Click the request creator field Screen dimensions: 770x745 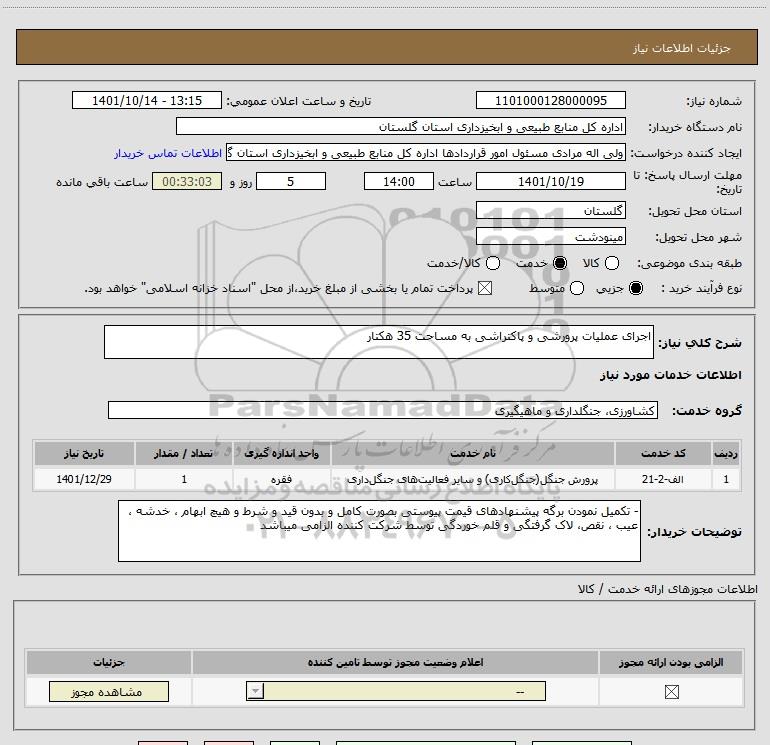pyautogui.click(x=426, y=153)
